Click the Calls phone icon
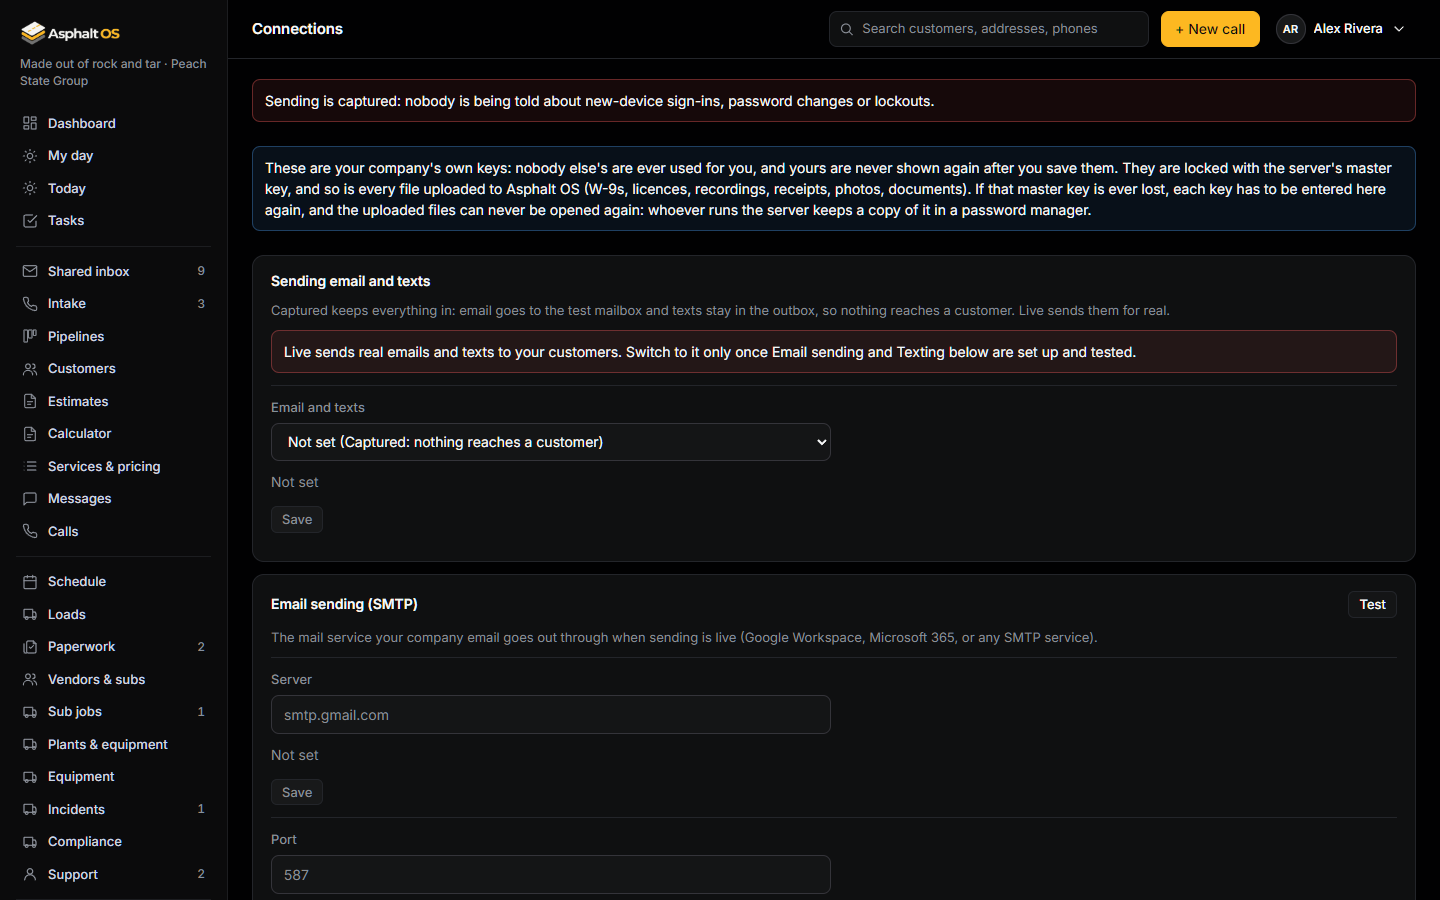Image resolution: width=1440 pixels, height=900 pixels. [30, 531]
